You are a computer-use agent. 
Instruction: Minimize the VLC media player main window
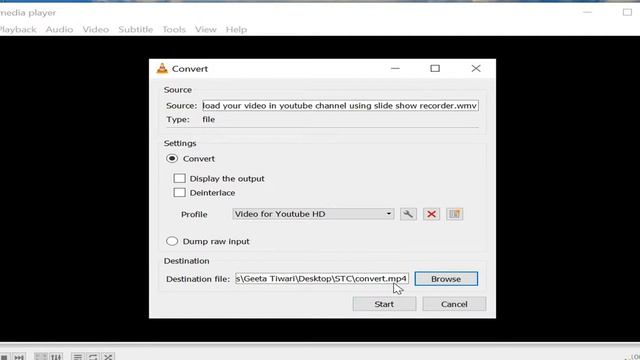point(587,12)
